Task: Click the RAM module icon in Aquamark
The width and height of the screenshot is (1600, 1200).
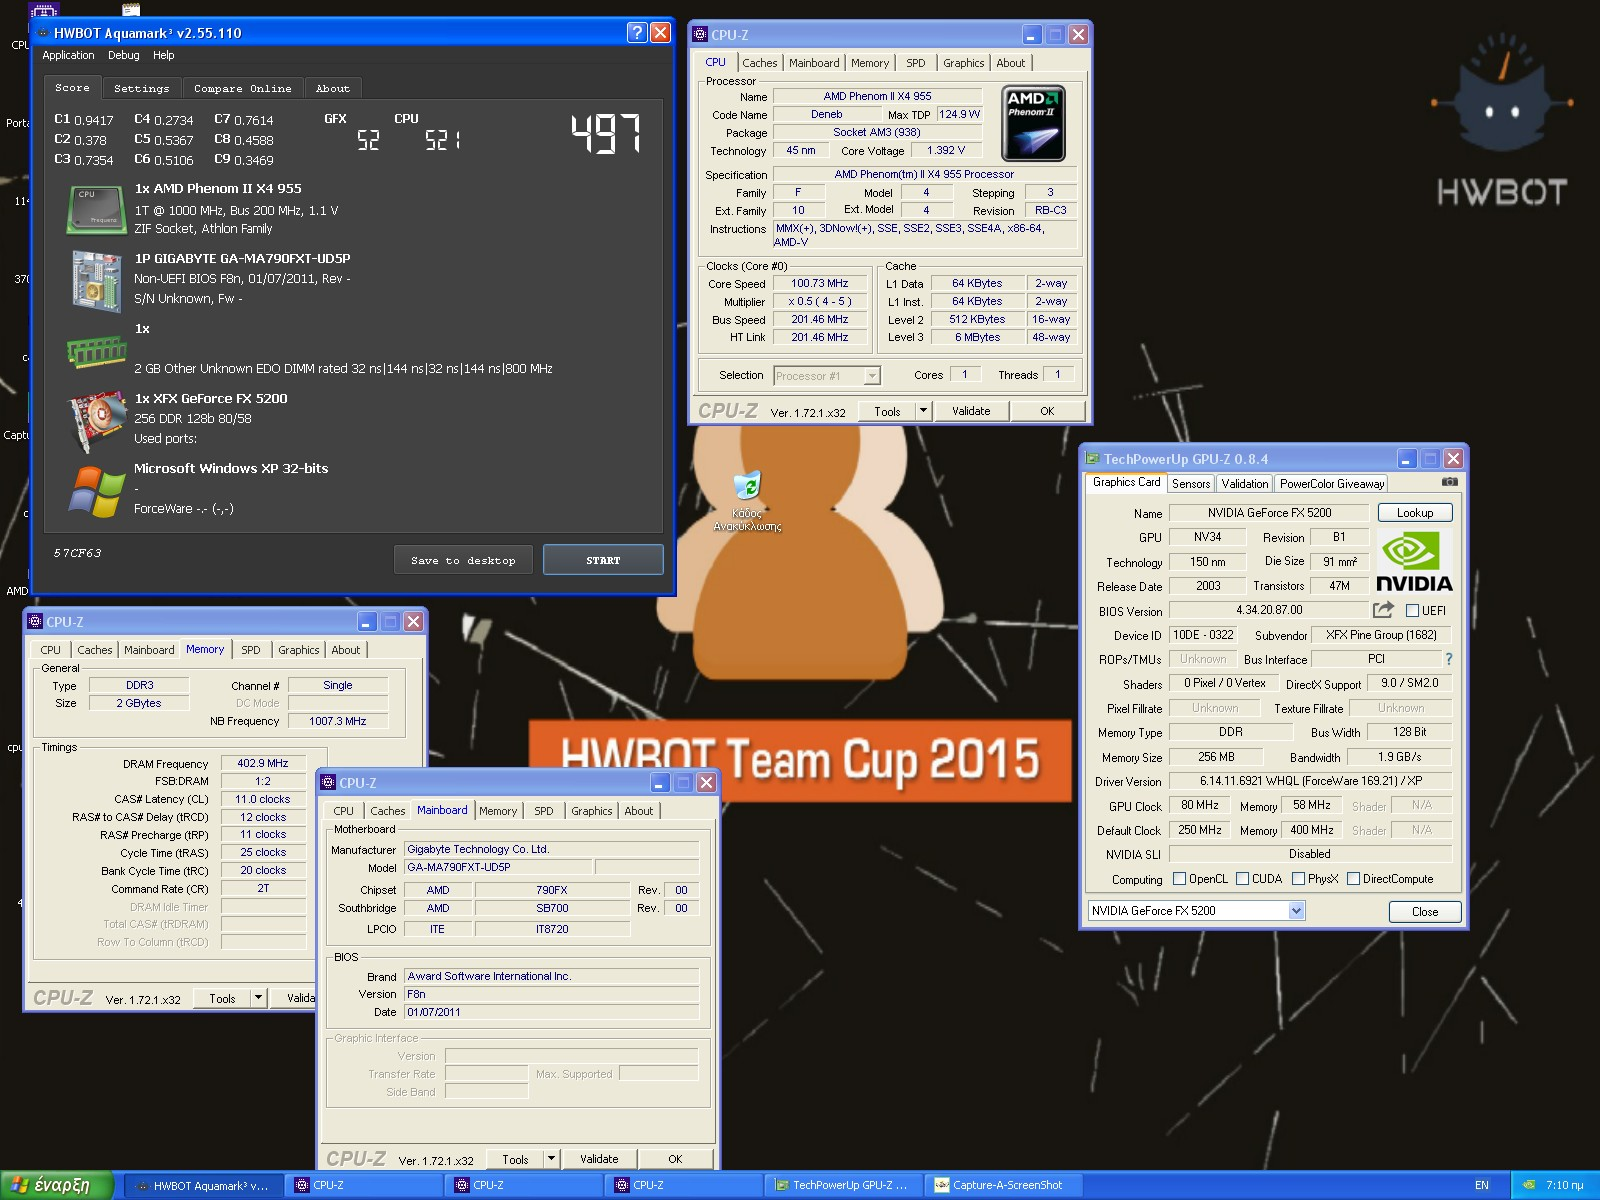Action: [x=96, y=351]
